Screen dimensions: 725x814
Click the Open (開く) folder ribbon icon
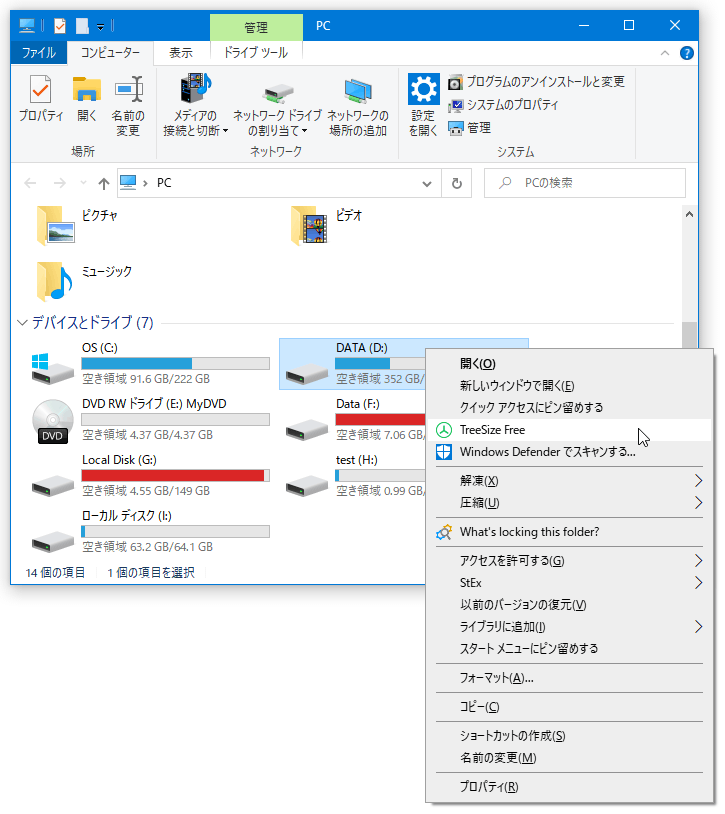point(87,89)
